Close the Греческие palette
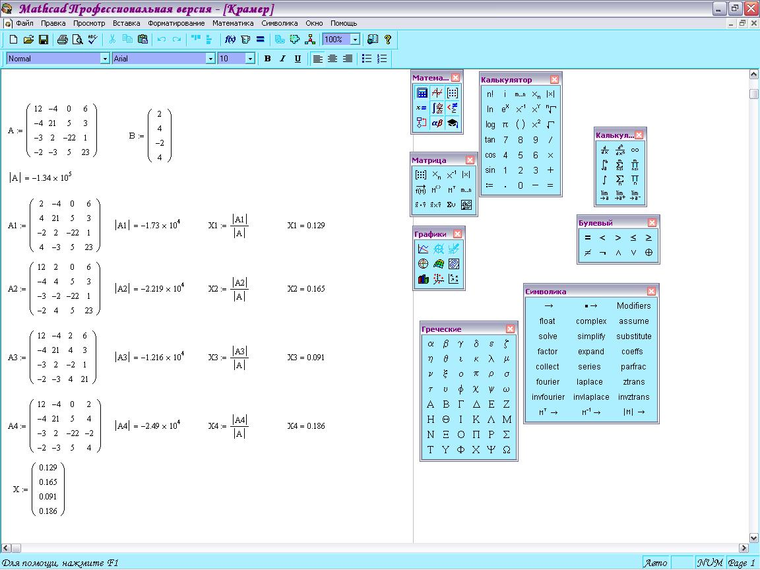 (512, 328)
